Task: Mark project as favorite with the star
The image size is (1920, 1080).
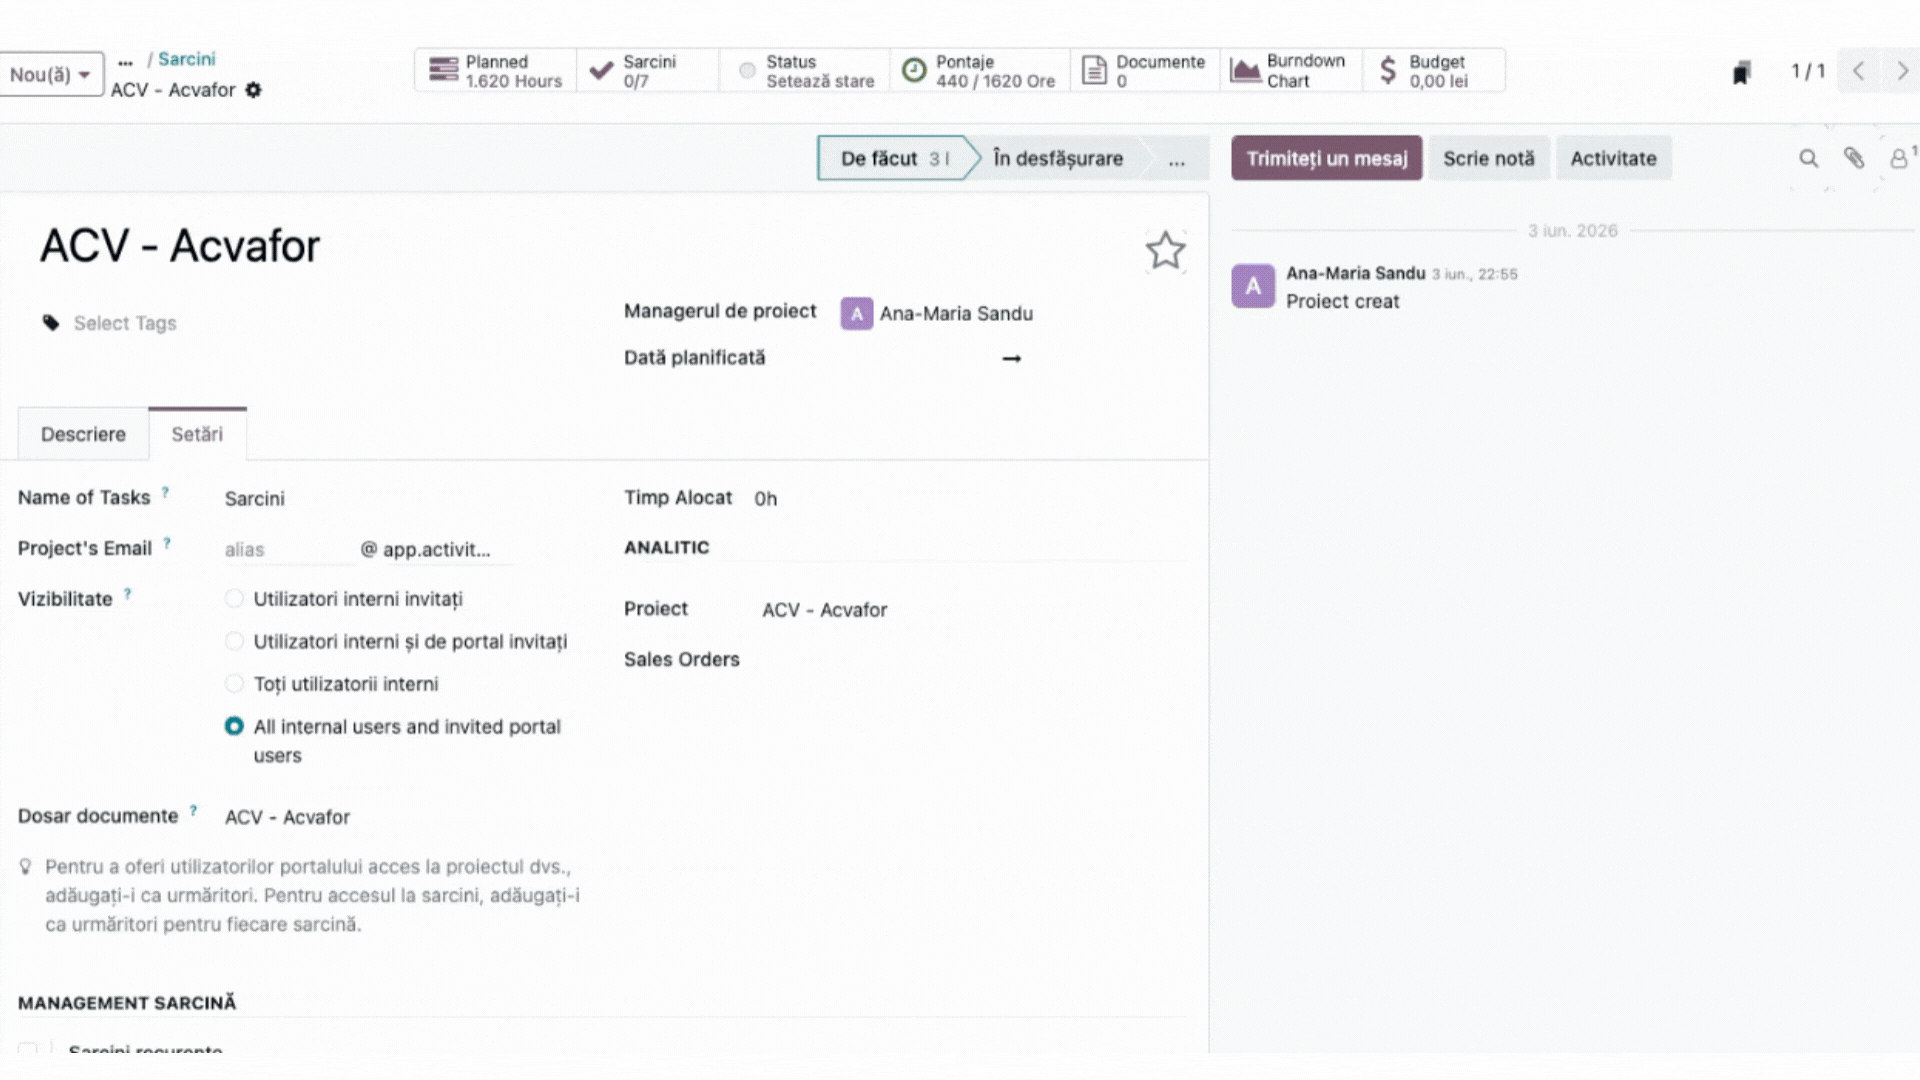Action: coord(1165,251)
